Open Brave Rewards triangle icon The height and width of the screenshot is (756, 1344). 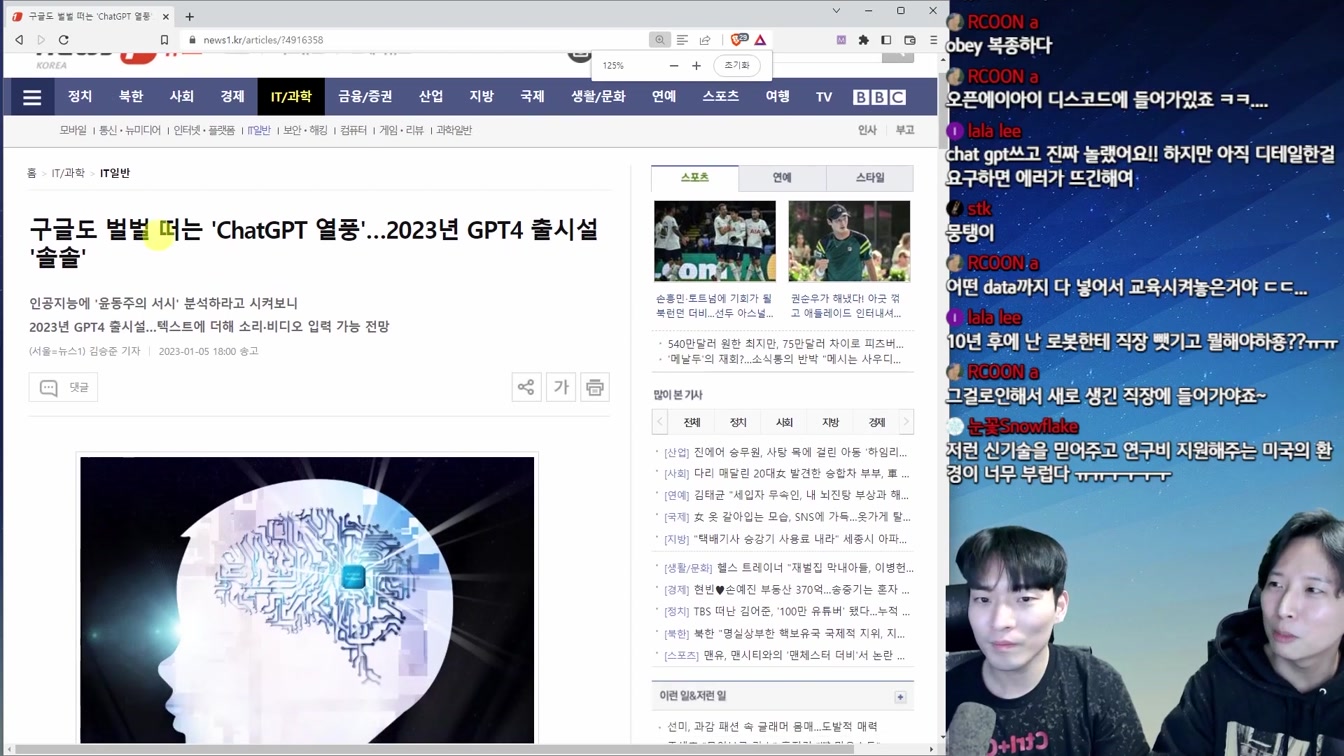(x=760, y=40)
